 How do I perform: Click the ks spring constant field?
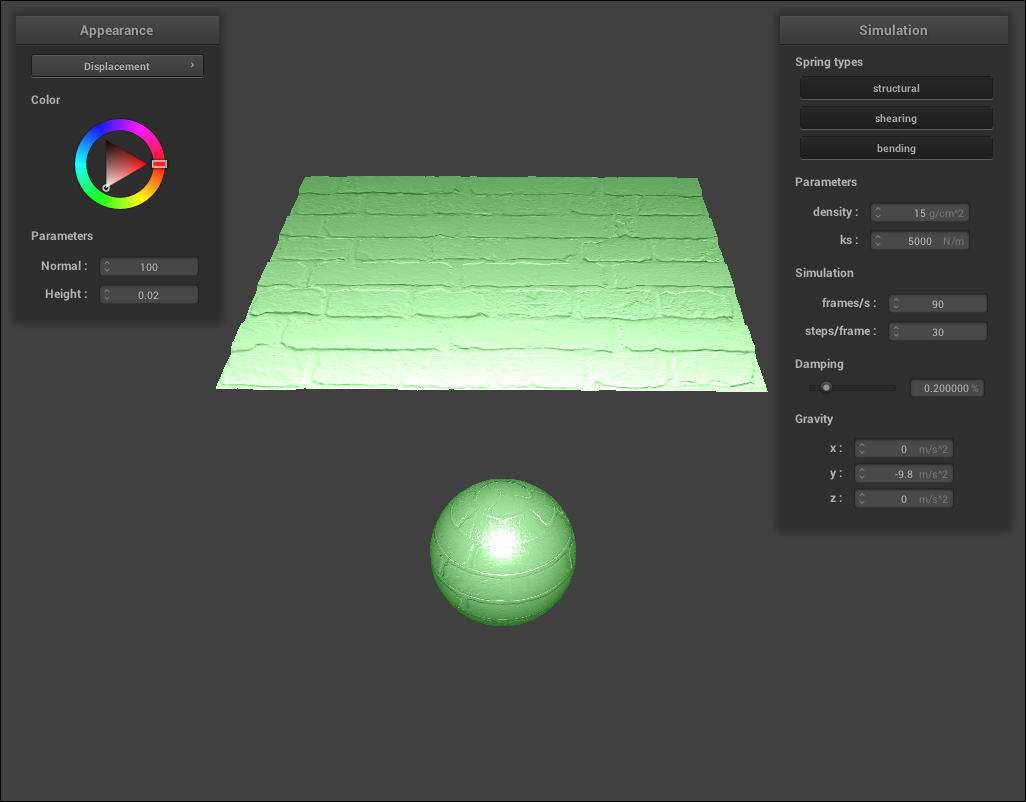point(920,241)
